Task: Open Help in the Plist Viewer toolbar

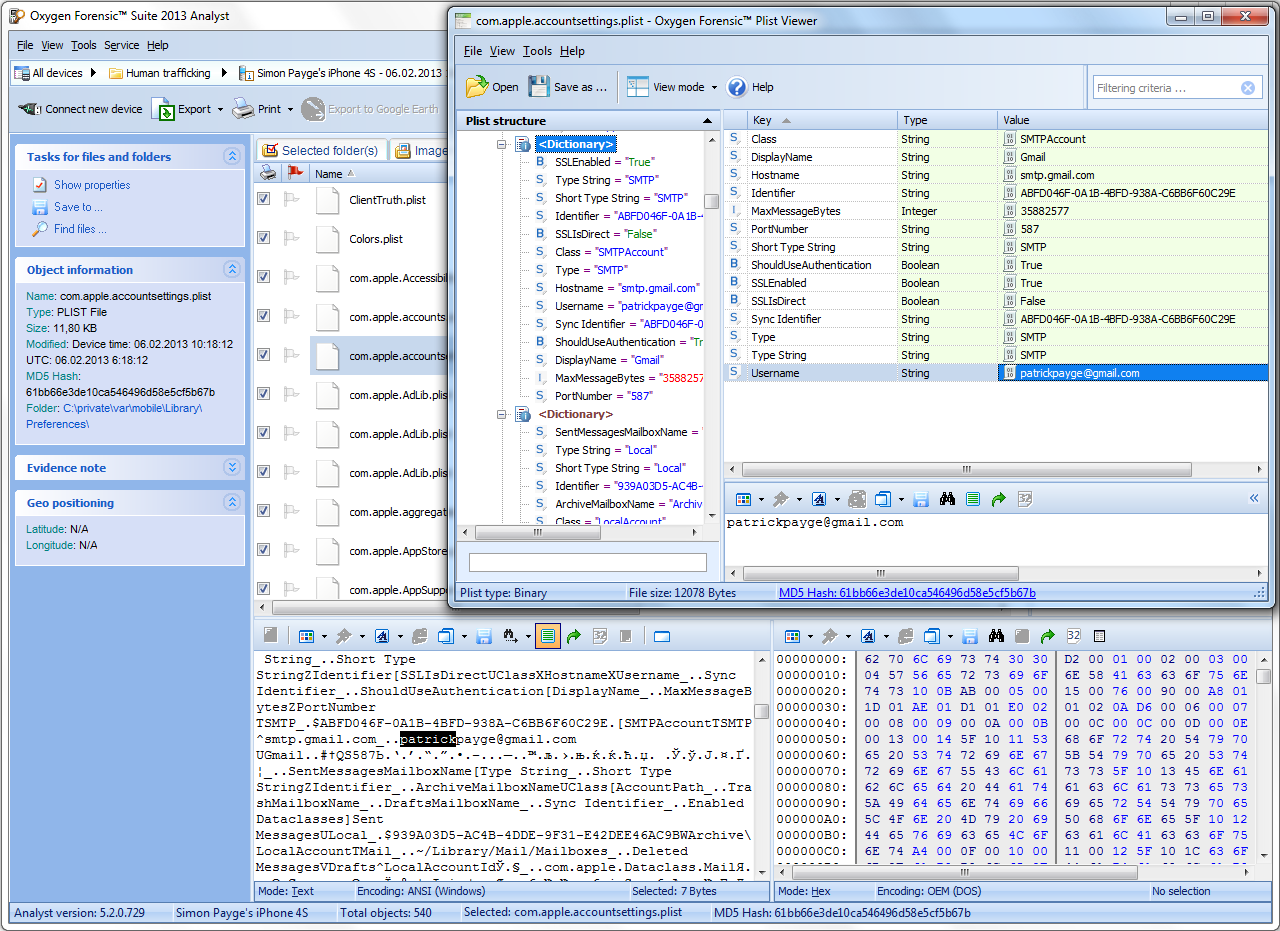Action: coord(751,87)
